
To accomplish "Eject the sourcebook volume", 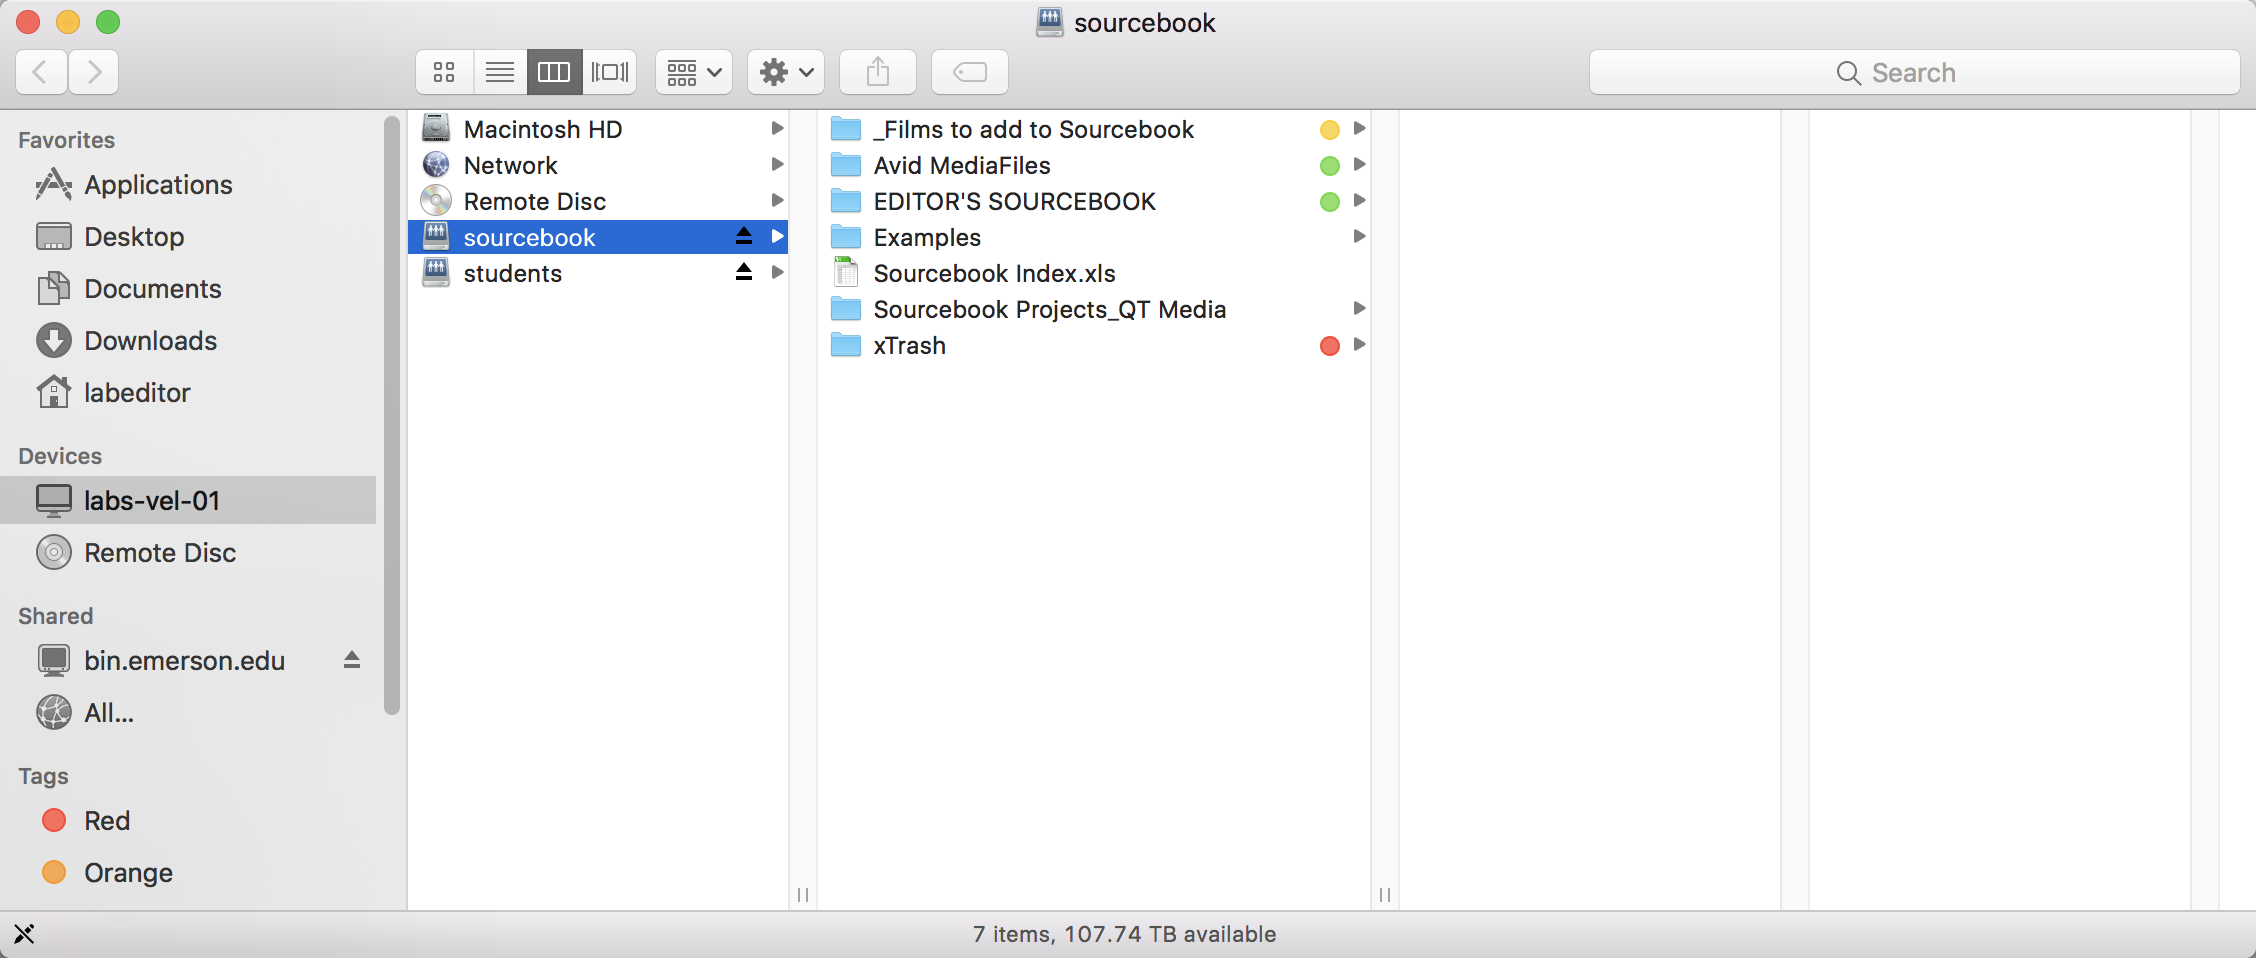I will click(744, 236).
